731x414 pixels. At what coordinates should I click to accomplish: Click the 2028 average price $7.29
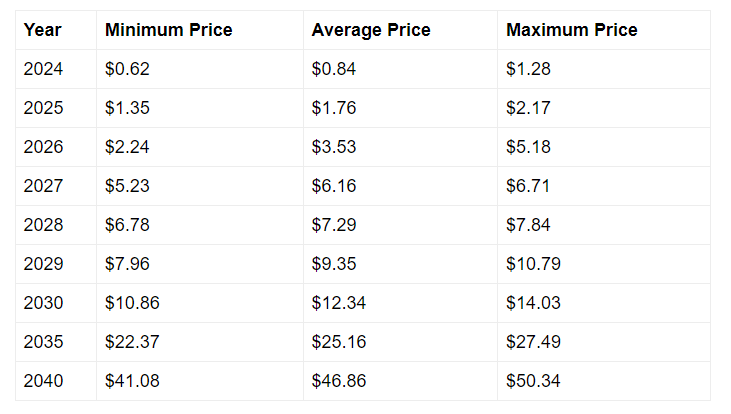(x=334, y=225)
